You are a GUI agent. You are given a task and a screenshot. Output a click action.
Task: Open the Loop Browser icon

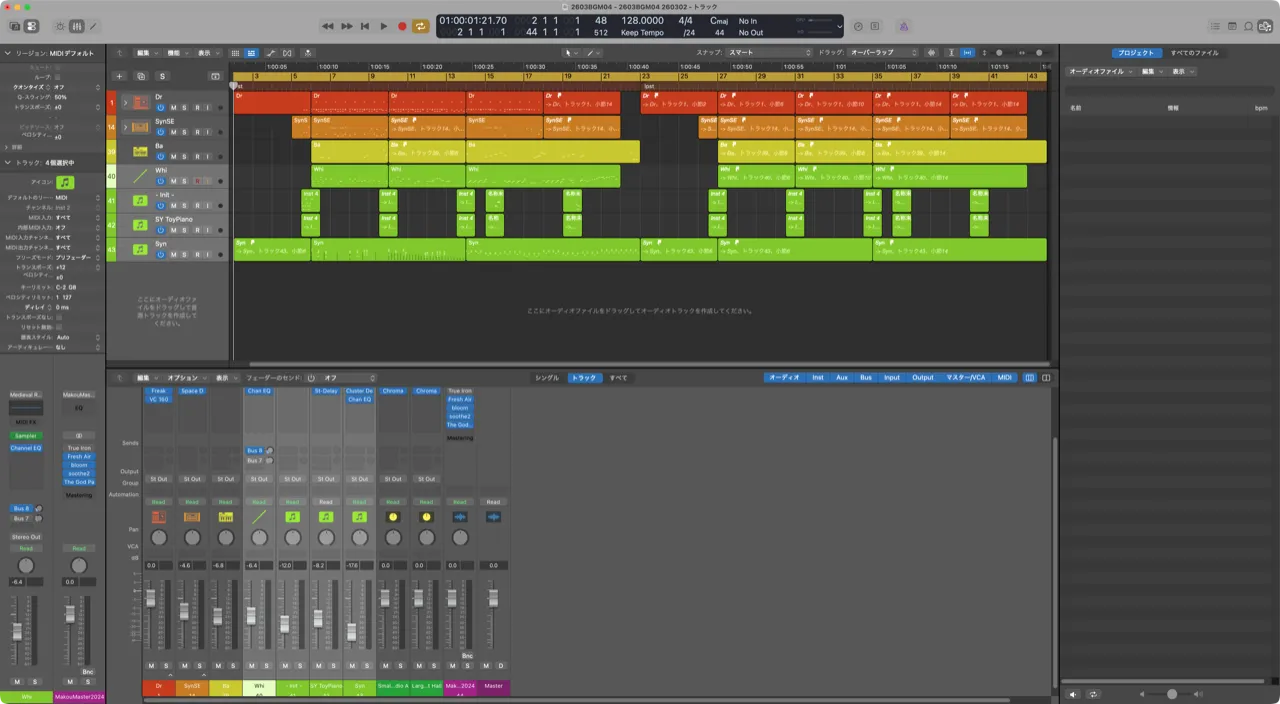click(1247, 26)
